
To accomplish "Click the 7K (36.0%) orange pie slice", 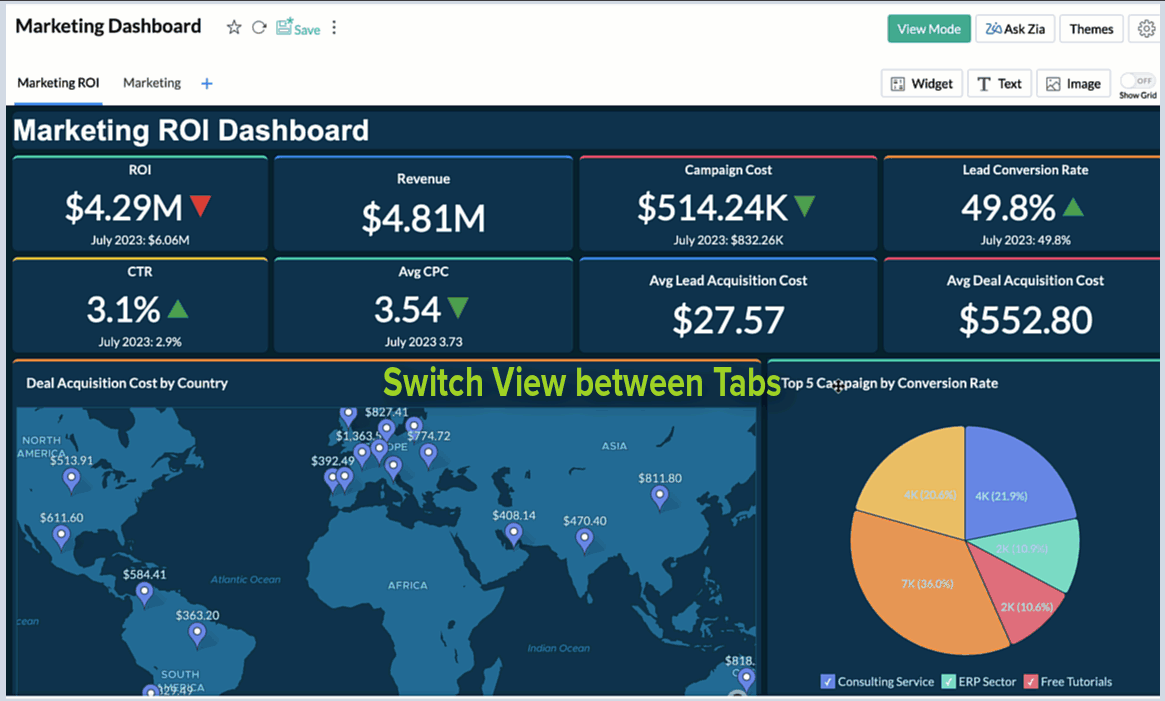I will pyautogui.click(x=927, y=584).
